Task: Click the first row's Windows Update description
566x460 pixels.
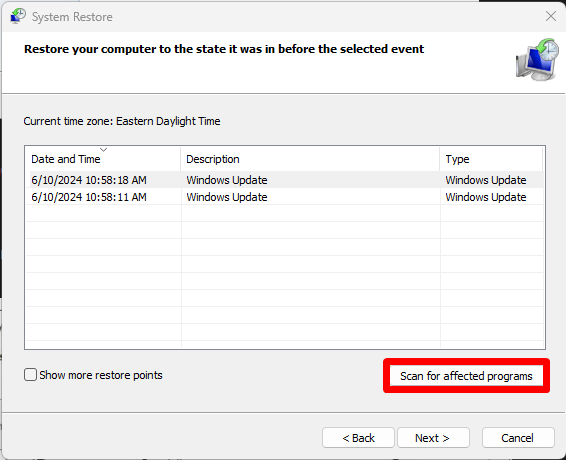Action: pyautogui.click(x=227, y=180)
